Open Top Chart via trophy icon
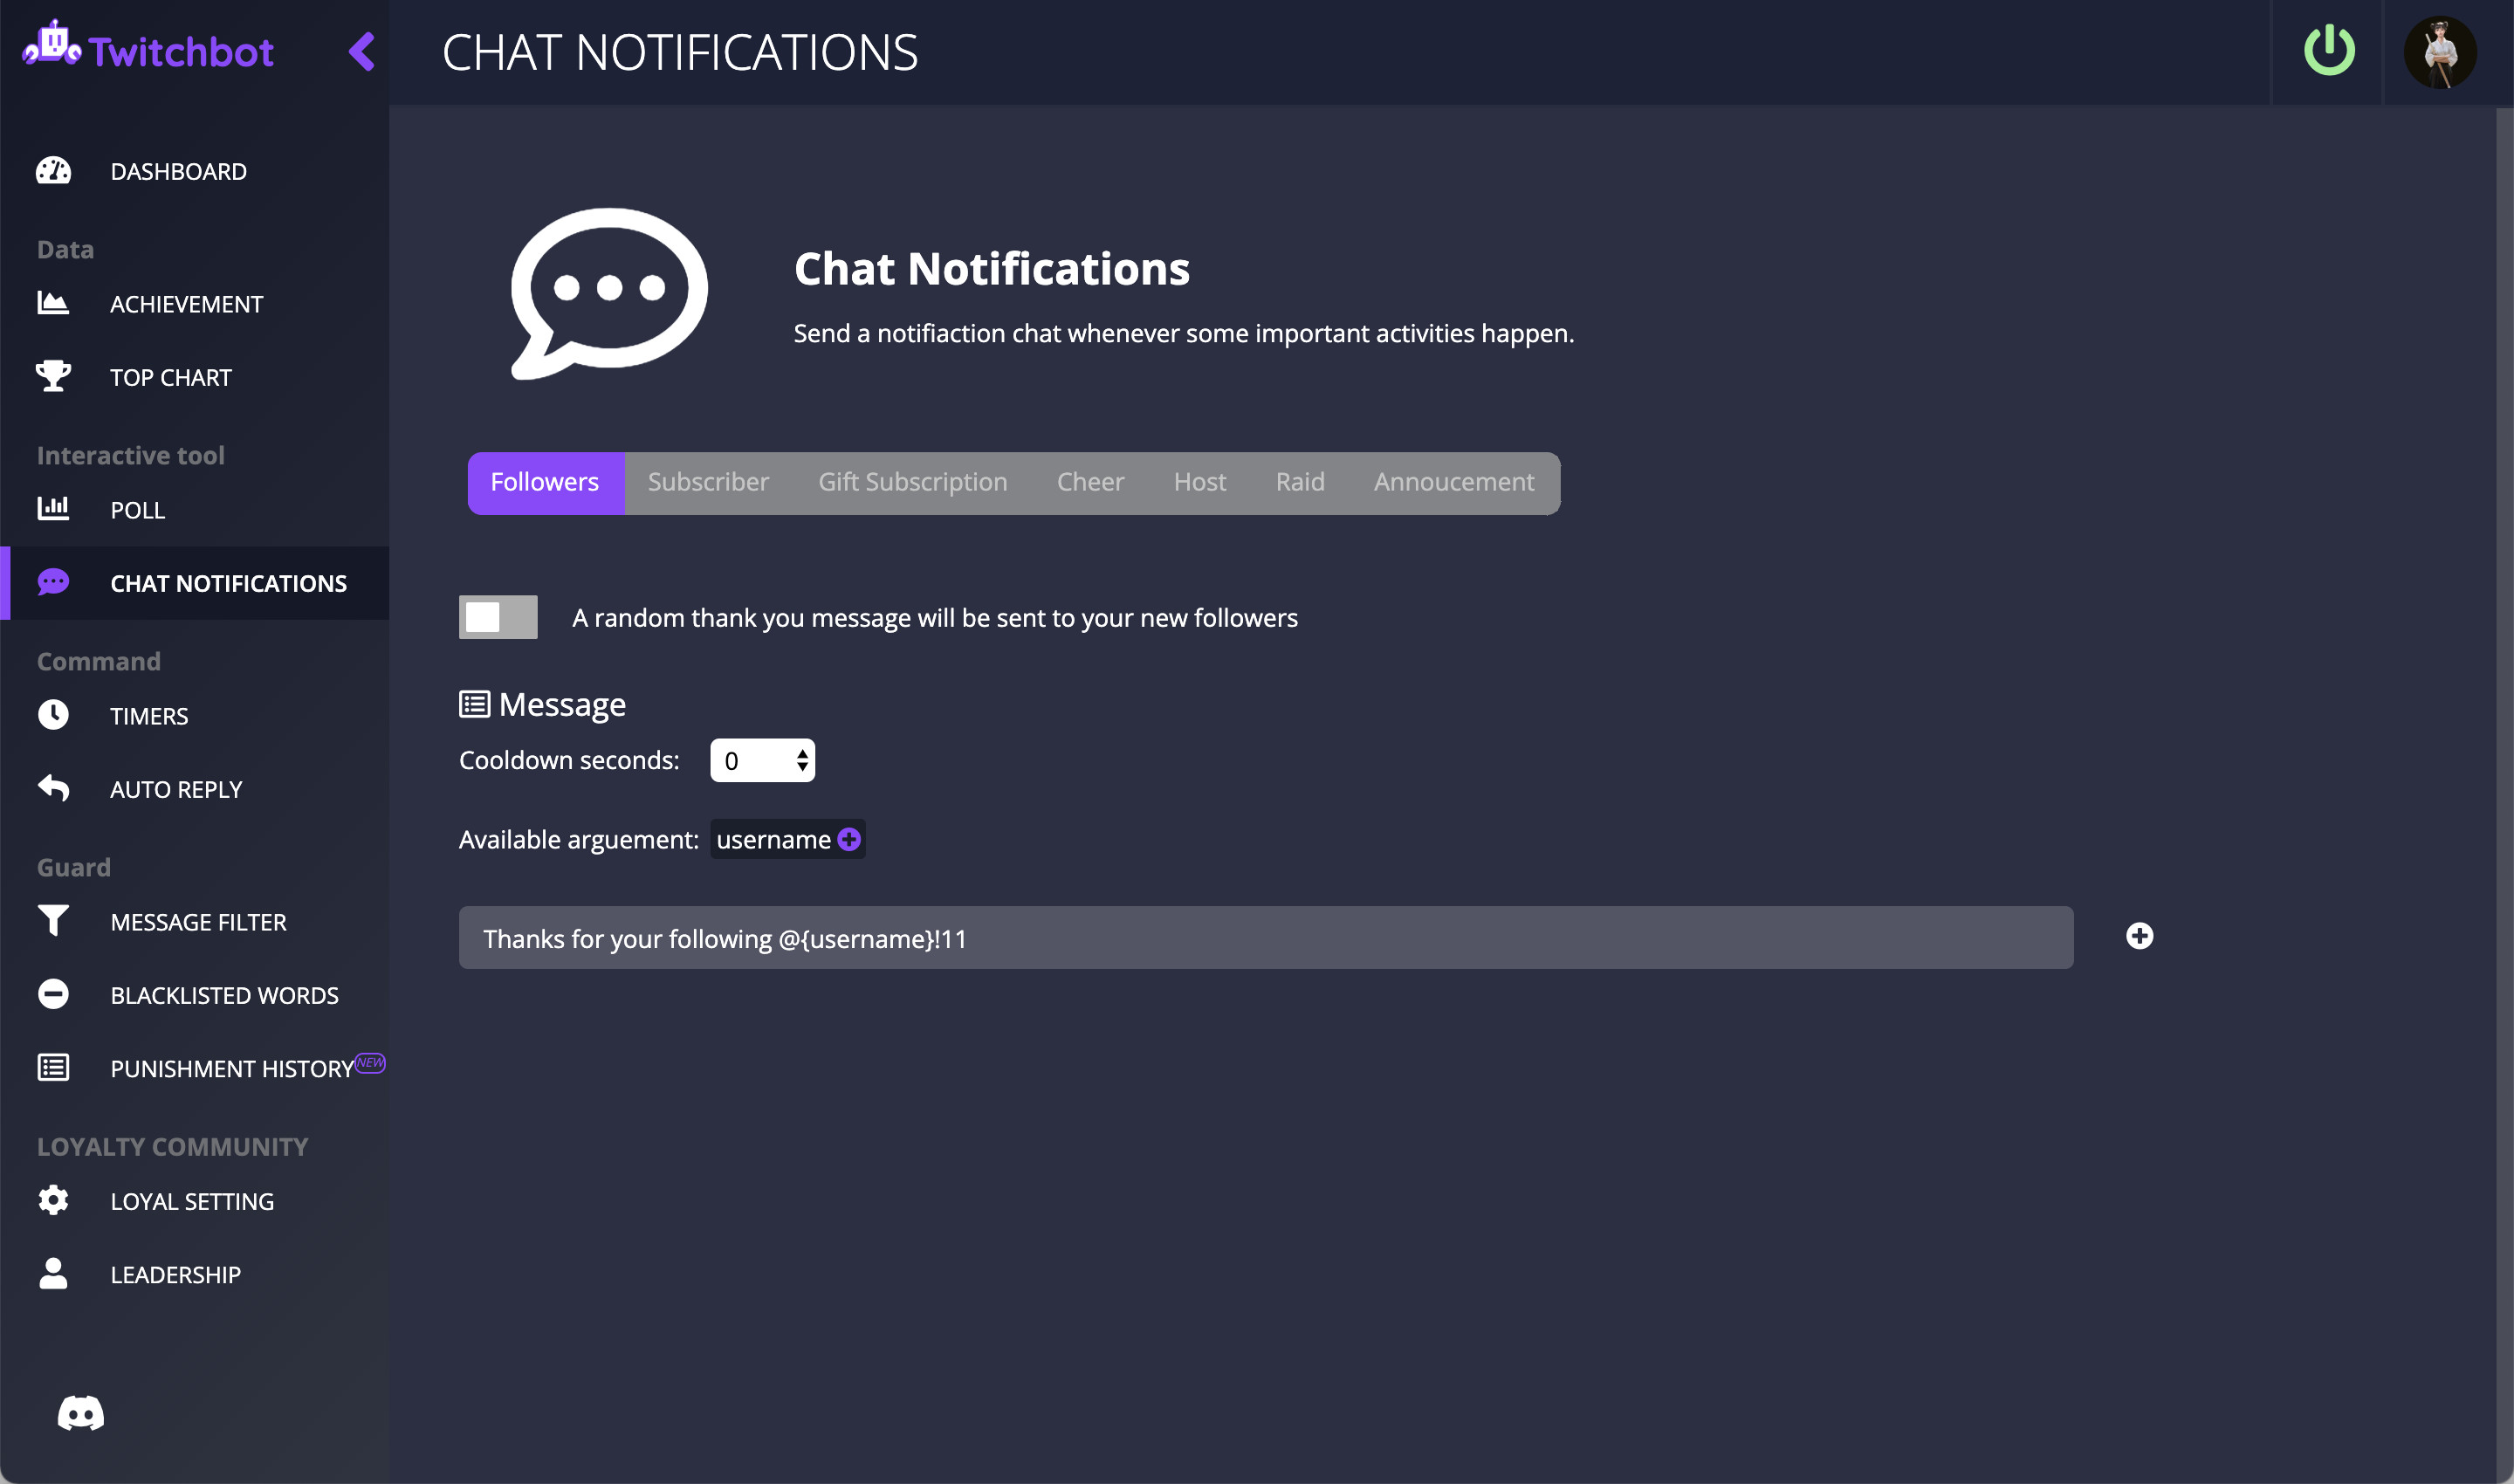 point(53,377)
